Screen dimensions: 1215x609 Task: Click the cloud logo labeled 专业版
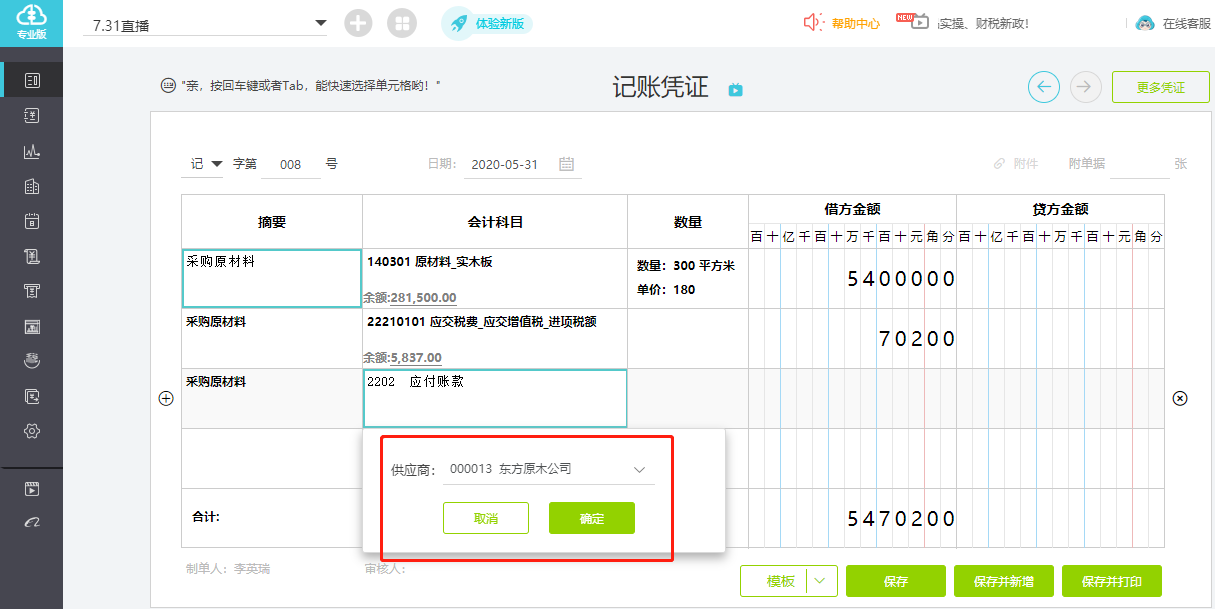31,22
